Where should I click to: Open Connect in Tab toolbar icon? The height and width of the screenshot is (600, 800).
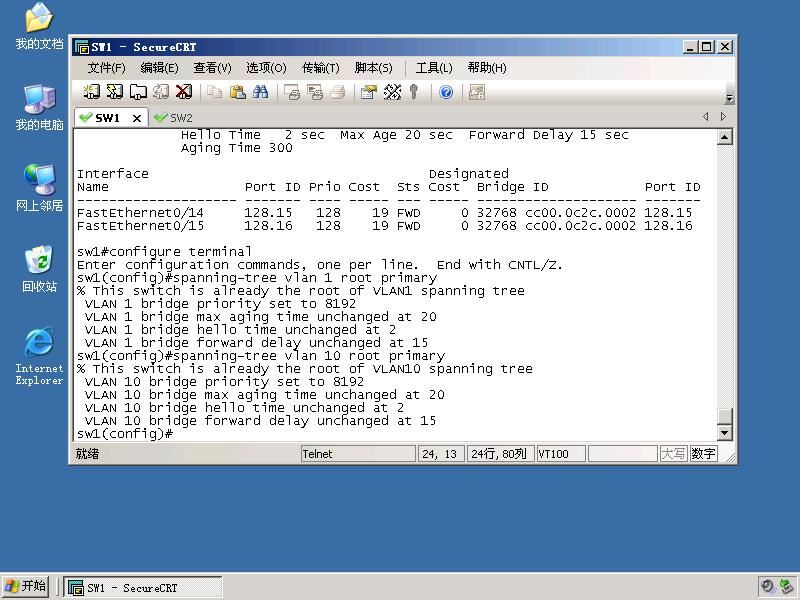pyautogui.click(x=138, y=92)
